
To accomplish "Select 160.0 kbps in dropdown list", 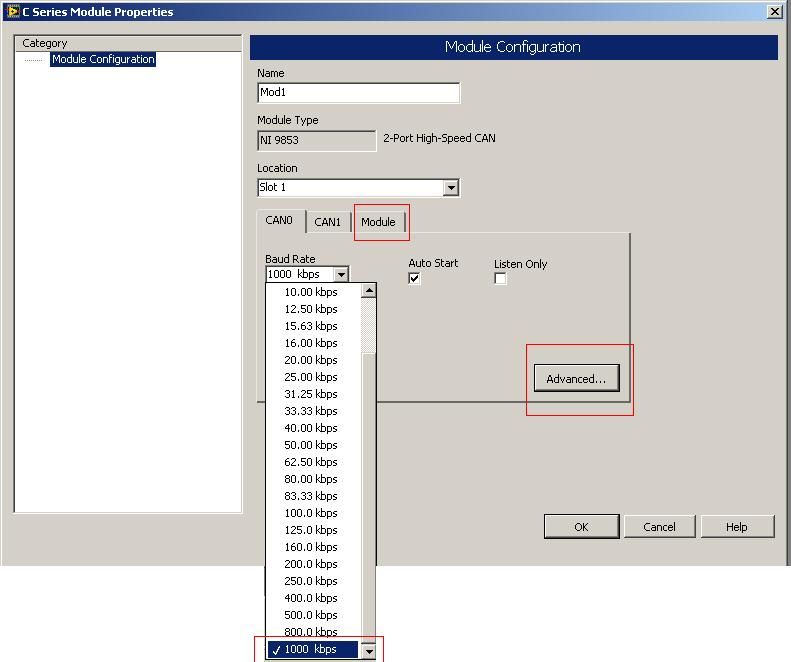I will pyautogui.click(x=313, y=547).
